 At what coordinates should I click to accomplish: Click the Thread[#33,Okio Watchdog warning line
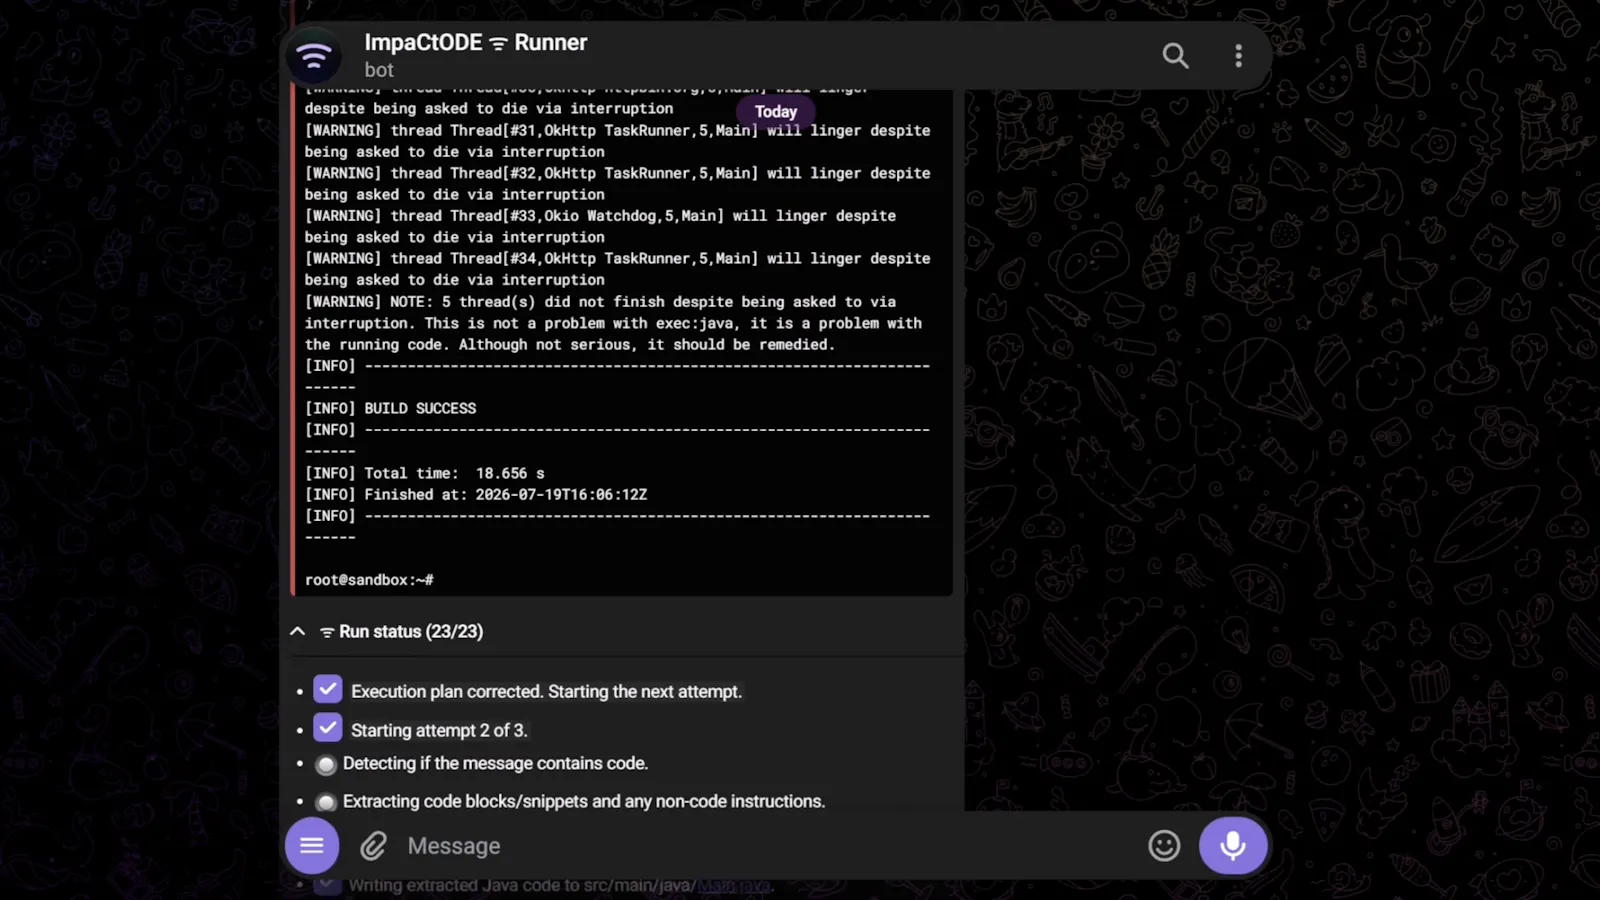(x=600, y=226)
